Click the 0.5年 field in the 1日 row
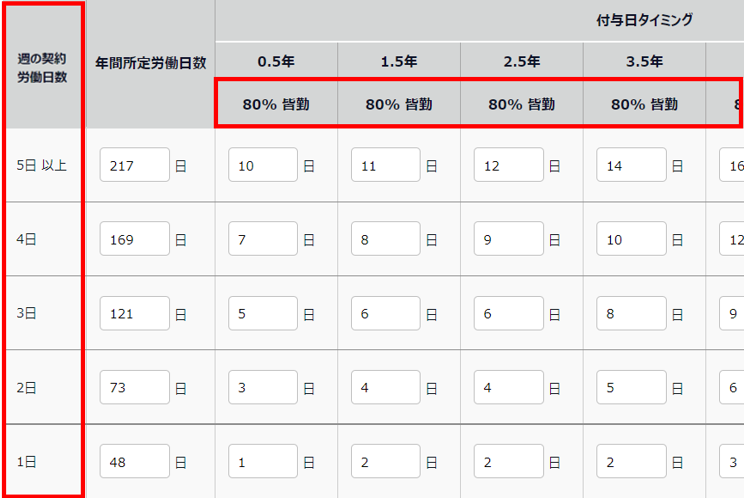746x499 pixels. pos(263,461)
